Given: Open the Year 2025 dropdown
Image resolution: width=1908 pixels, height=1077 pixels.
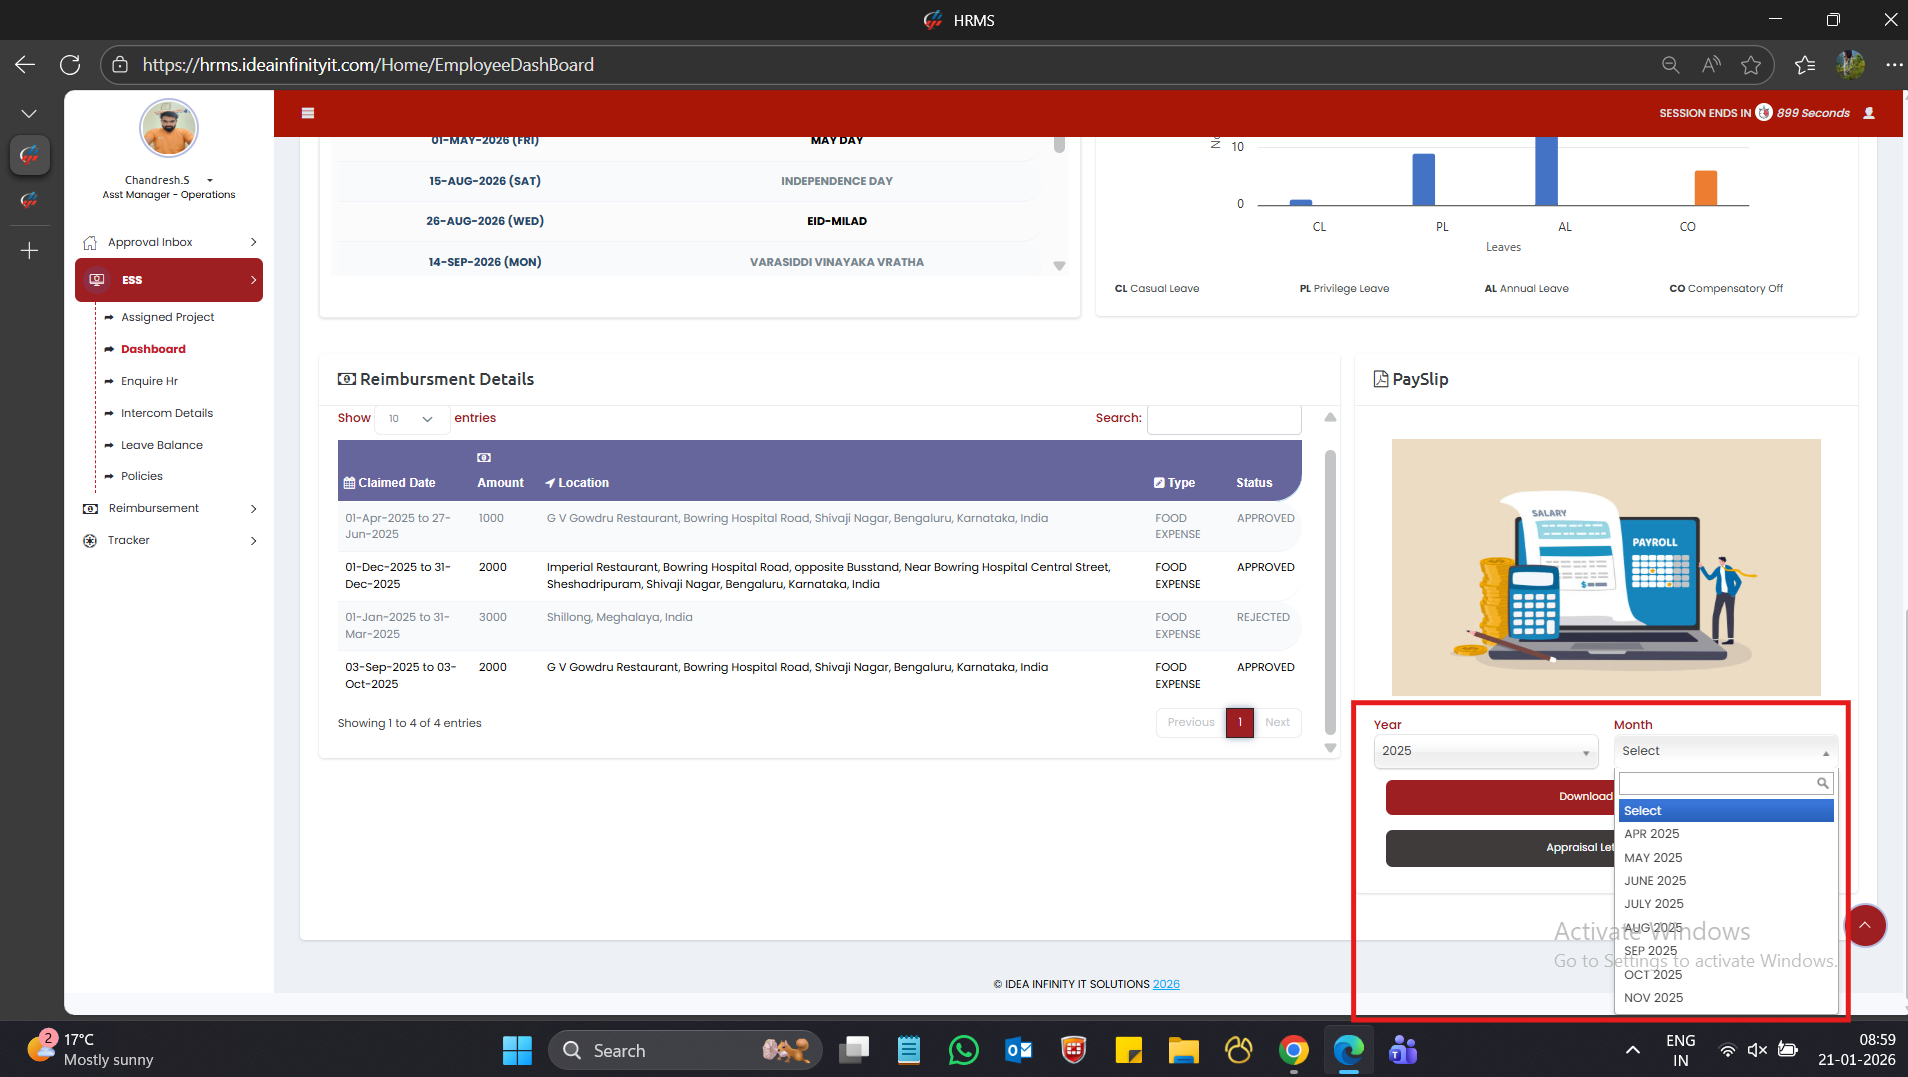Looking at the screenshot, I should point(1485,751).
